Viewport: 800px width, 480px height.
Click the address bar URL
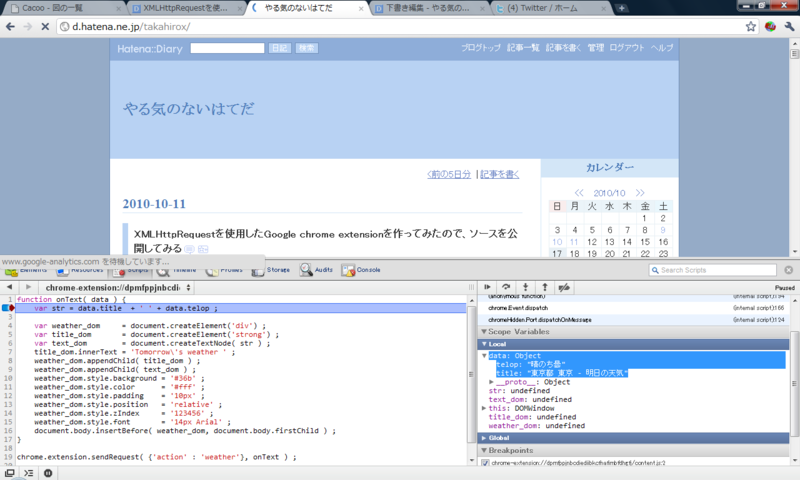pos(131,27)
